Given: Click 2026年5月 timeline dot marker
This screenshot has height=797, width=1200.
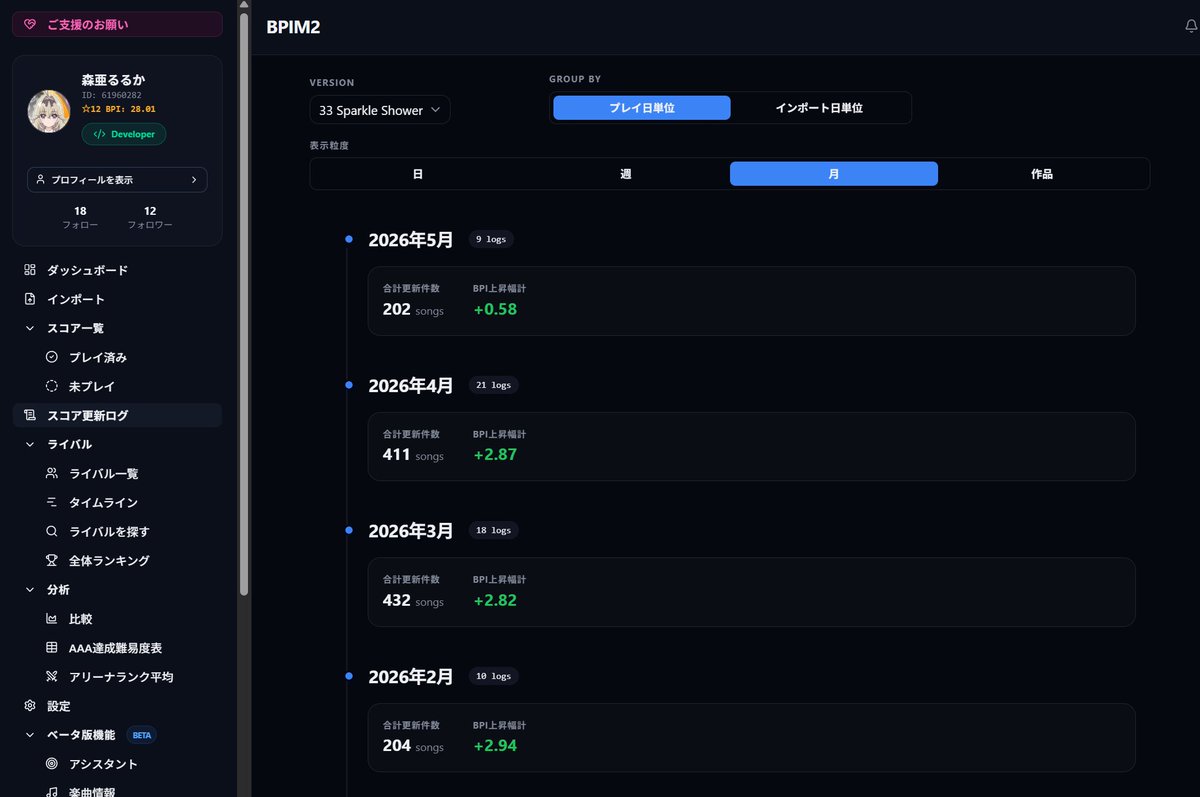Looking at the screenshot, I should 348,239.
